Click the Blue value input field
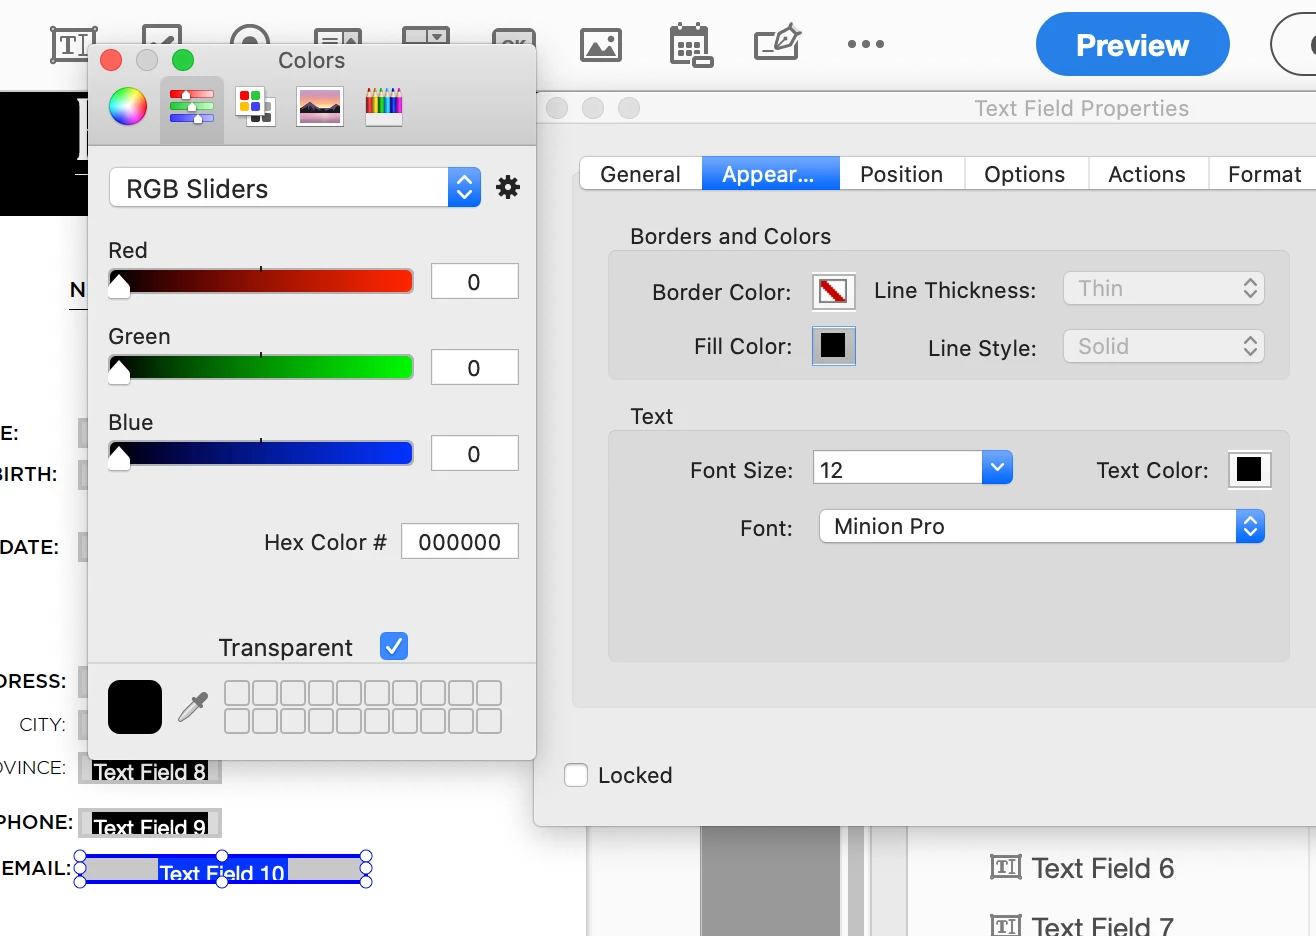 (475, 453)
